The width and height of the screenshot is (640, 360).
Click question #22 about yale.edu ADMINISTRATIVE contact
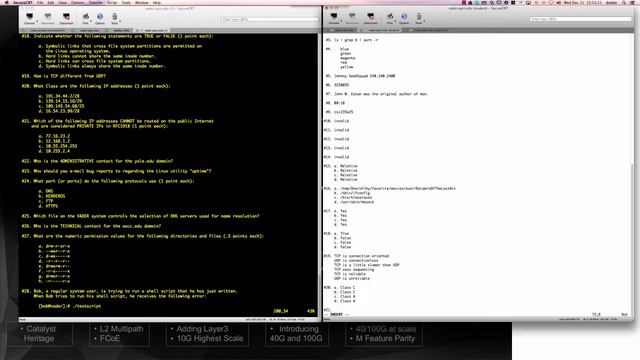[97, 161]
